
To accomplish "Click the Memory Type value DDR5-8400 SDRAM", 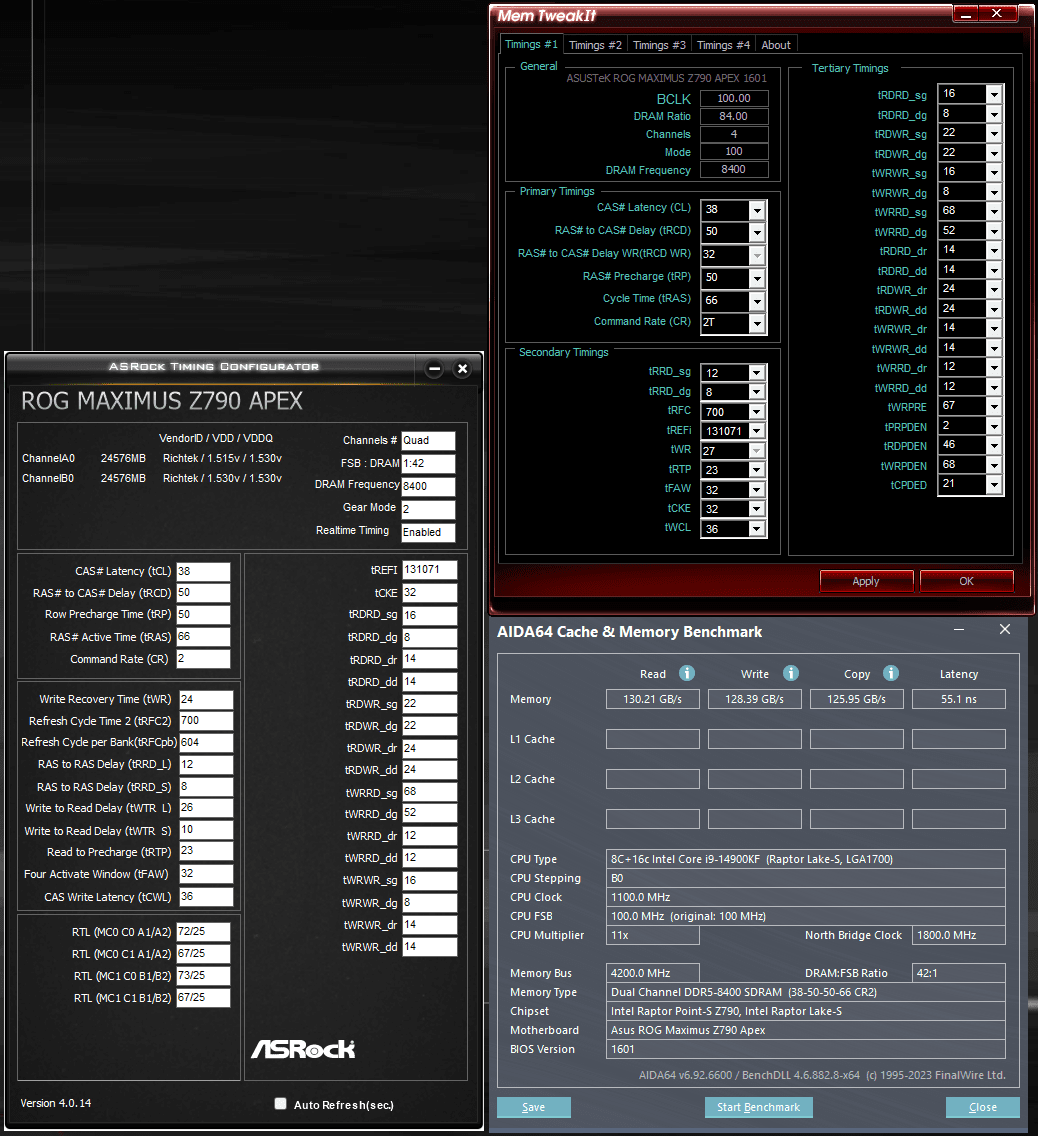I will point(805,992).
